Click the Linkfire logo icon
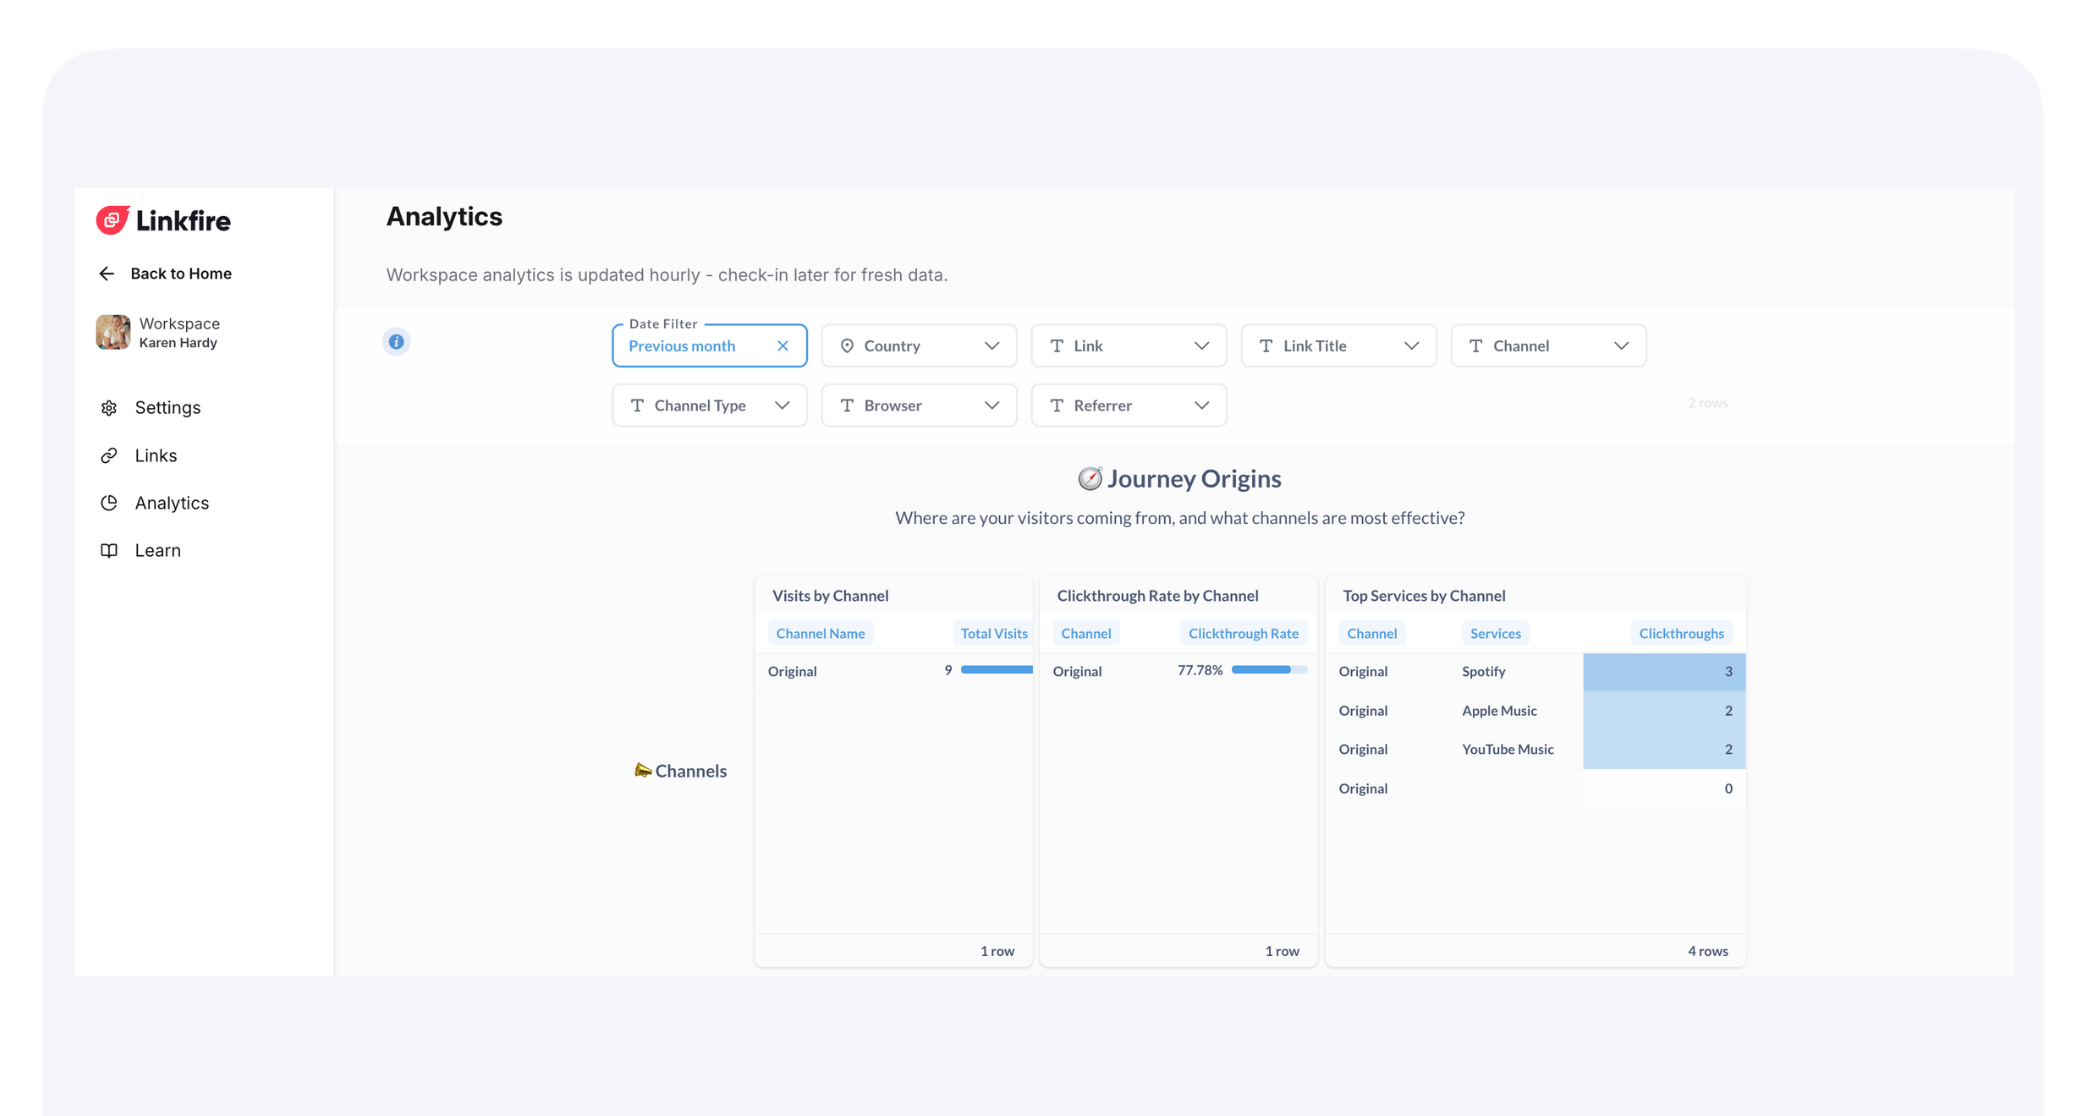The height and width of the screenshot is (1116, 2092). pos(112,220)
